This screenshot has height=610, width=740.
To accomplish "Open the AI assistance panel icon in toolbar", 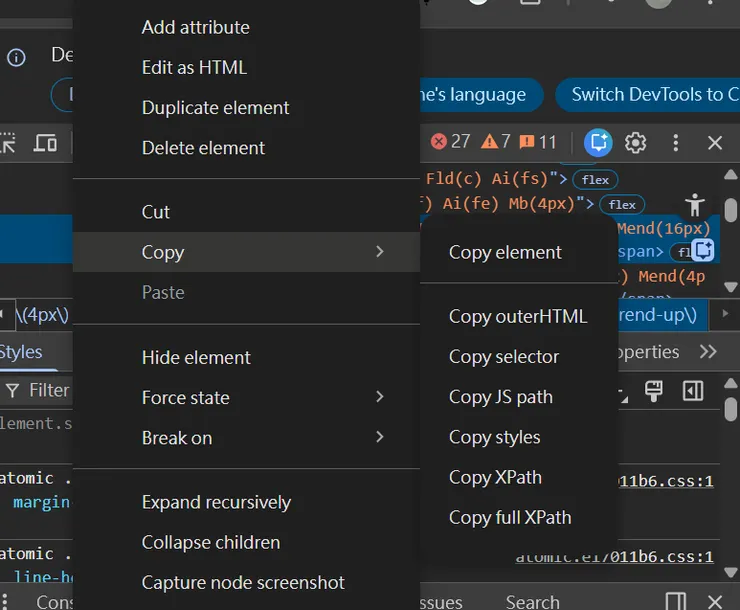I will pos(598,143).
